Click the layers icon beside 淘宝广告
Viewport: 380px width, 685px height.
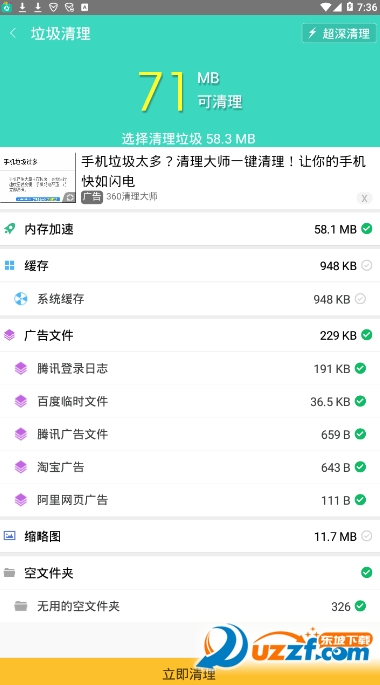click(21, 467)
